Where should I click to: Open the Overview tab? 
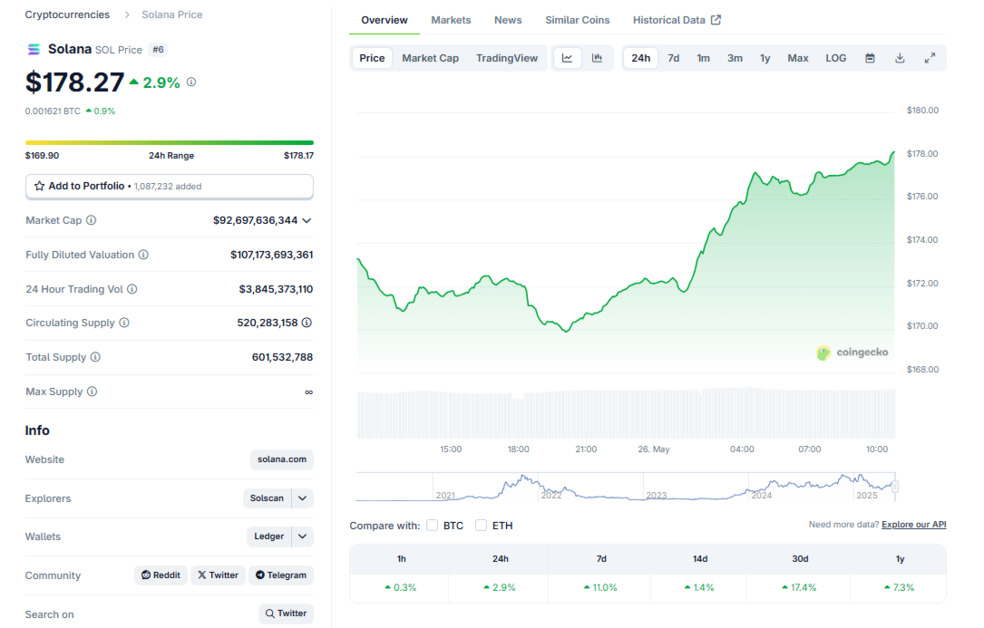coord(384,20)
